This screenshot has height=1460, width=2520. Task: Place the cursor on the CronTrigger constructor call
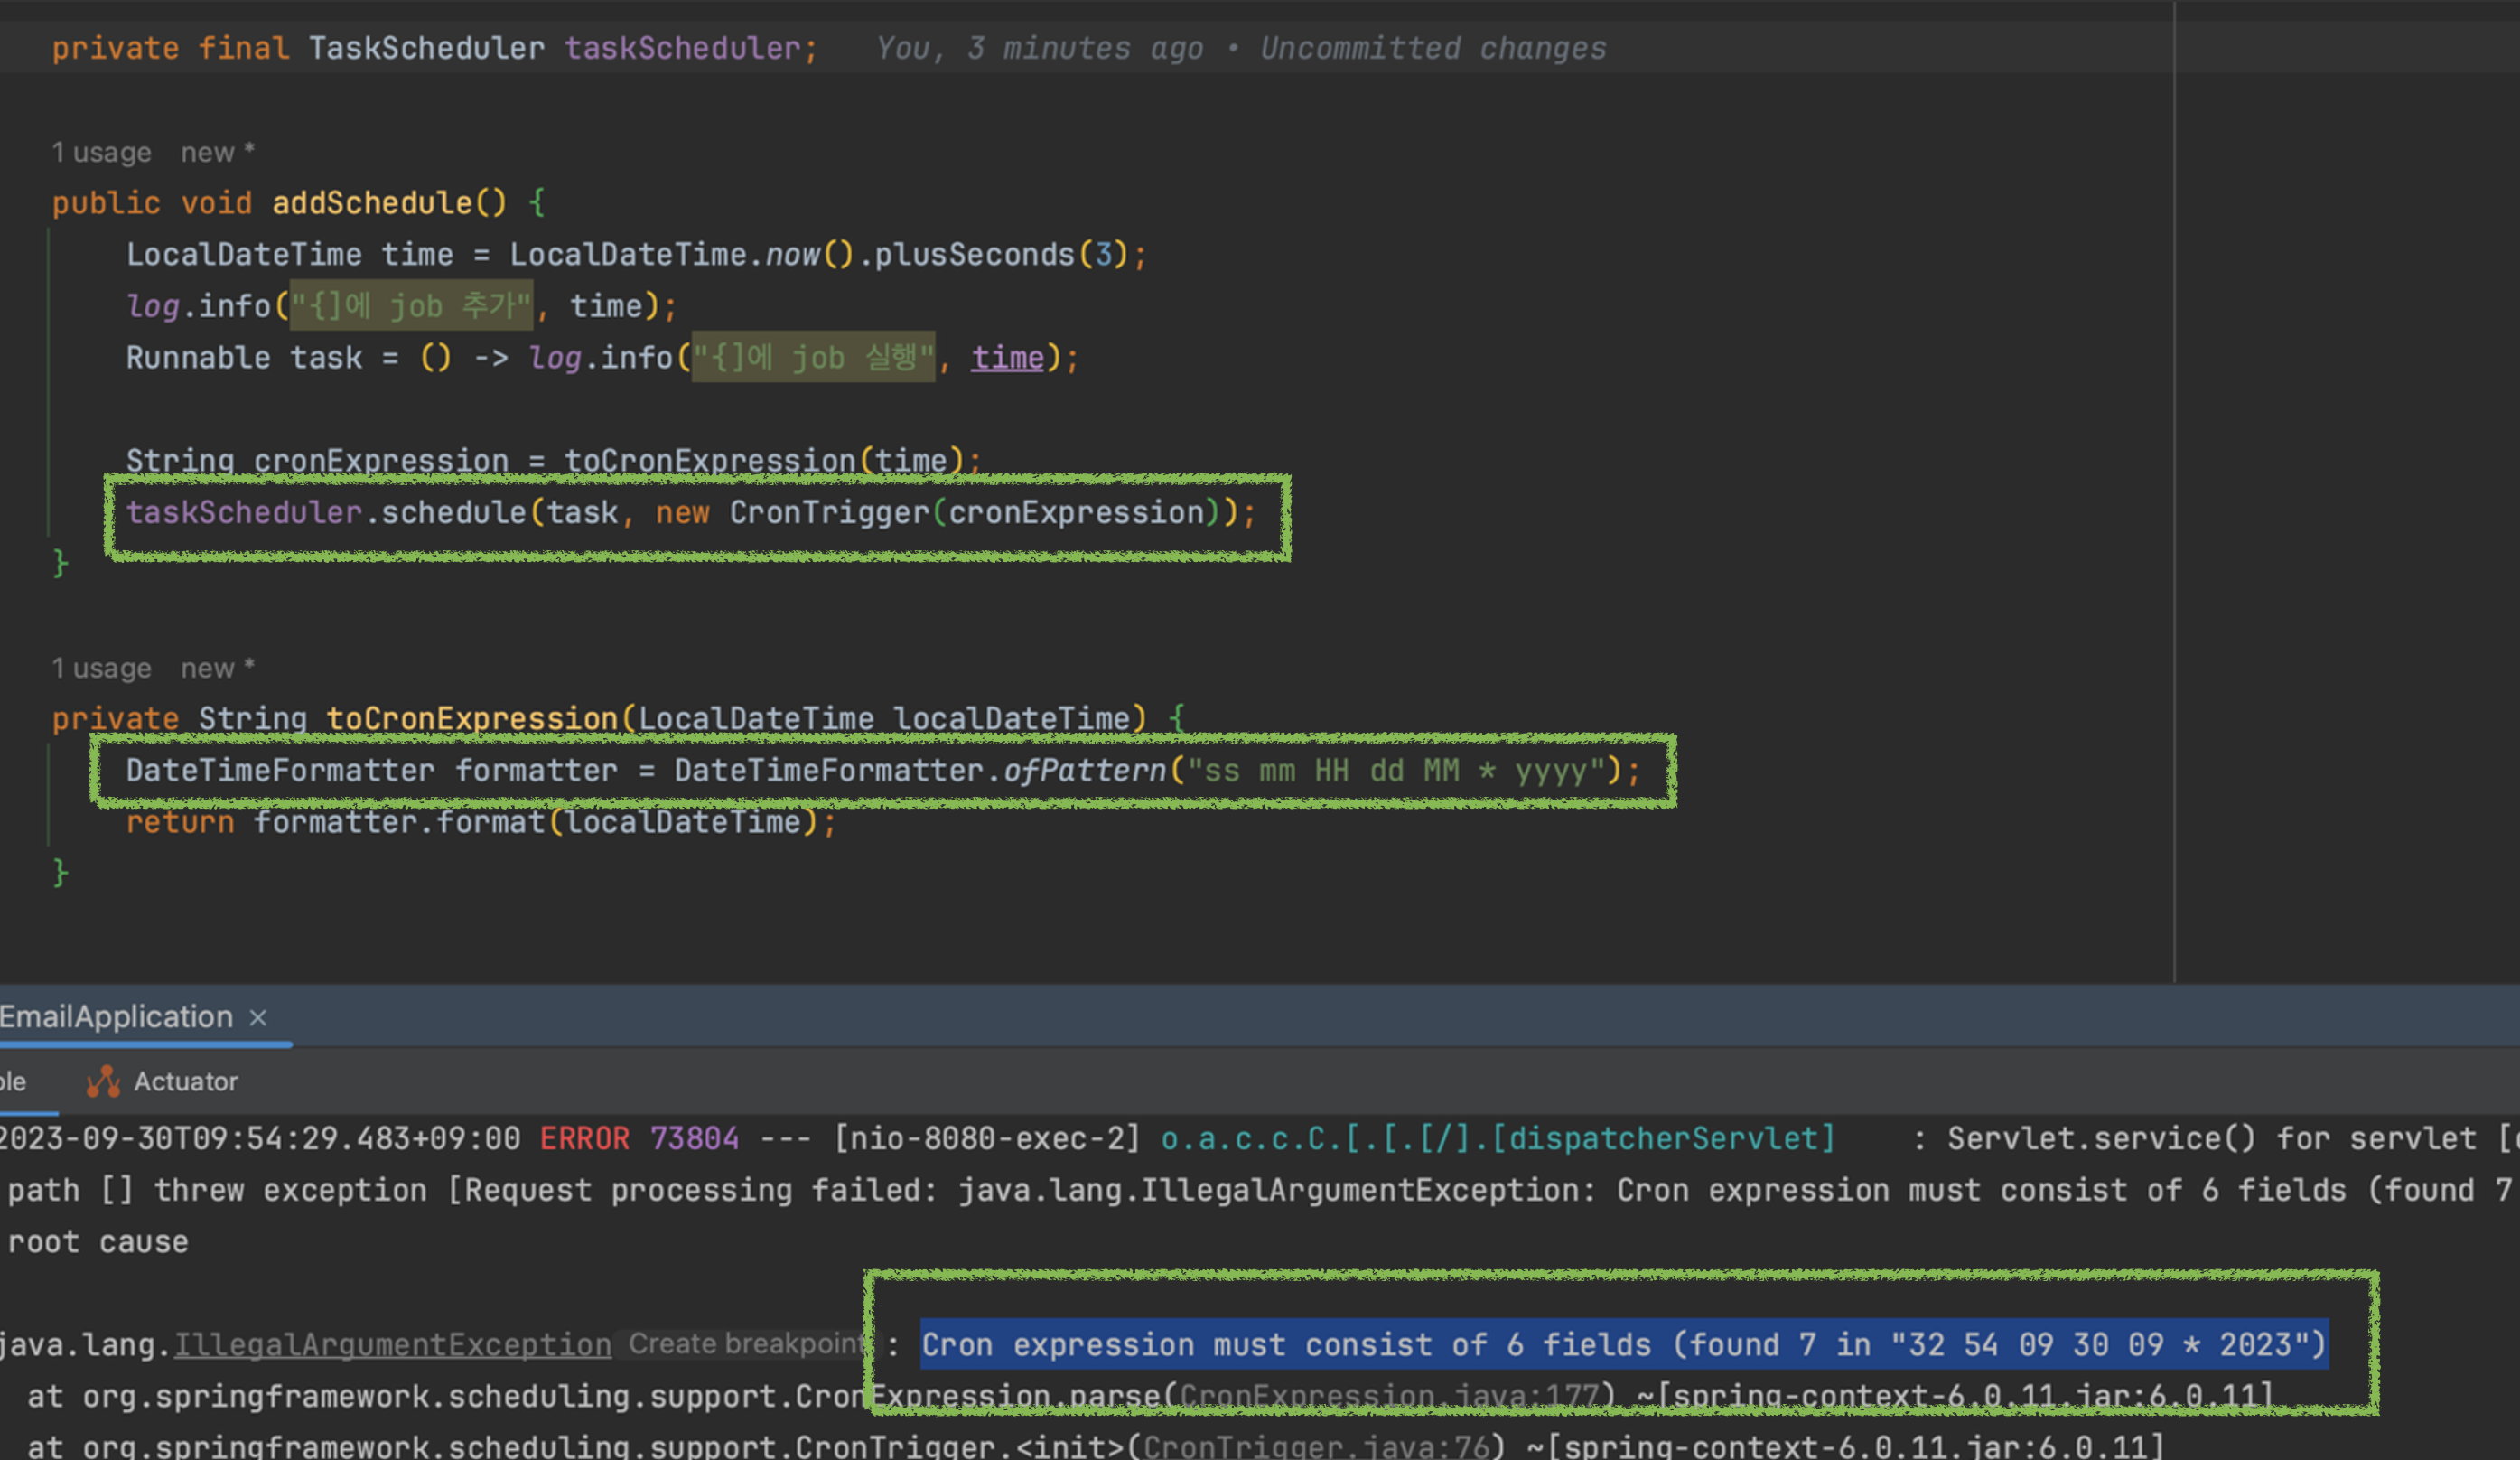[x=829, y=513]
